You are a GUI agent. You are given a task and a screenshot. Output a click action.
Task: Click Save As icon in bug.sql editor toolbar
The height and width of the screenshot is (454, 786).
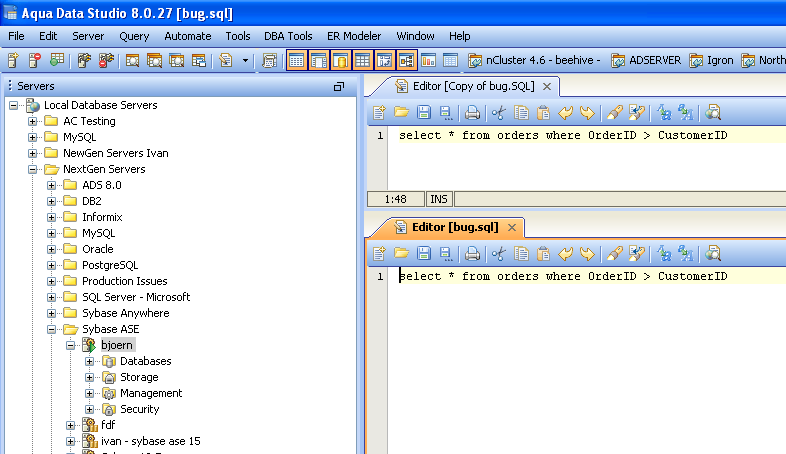click(x=446, y=254)
